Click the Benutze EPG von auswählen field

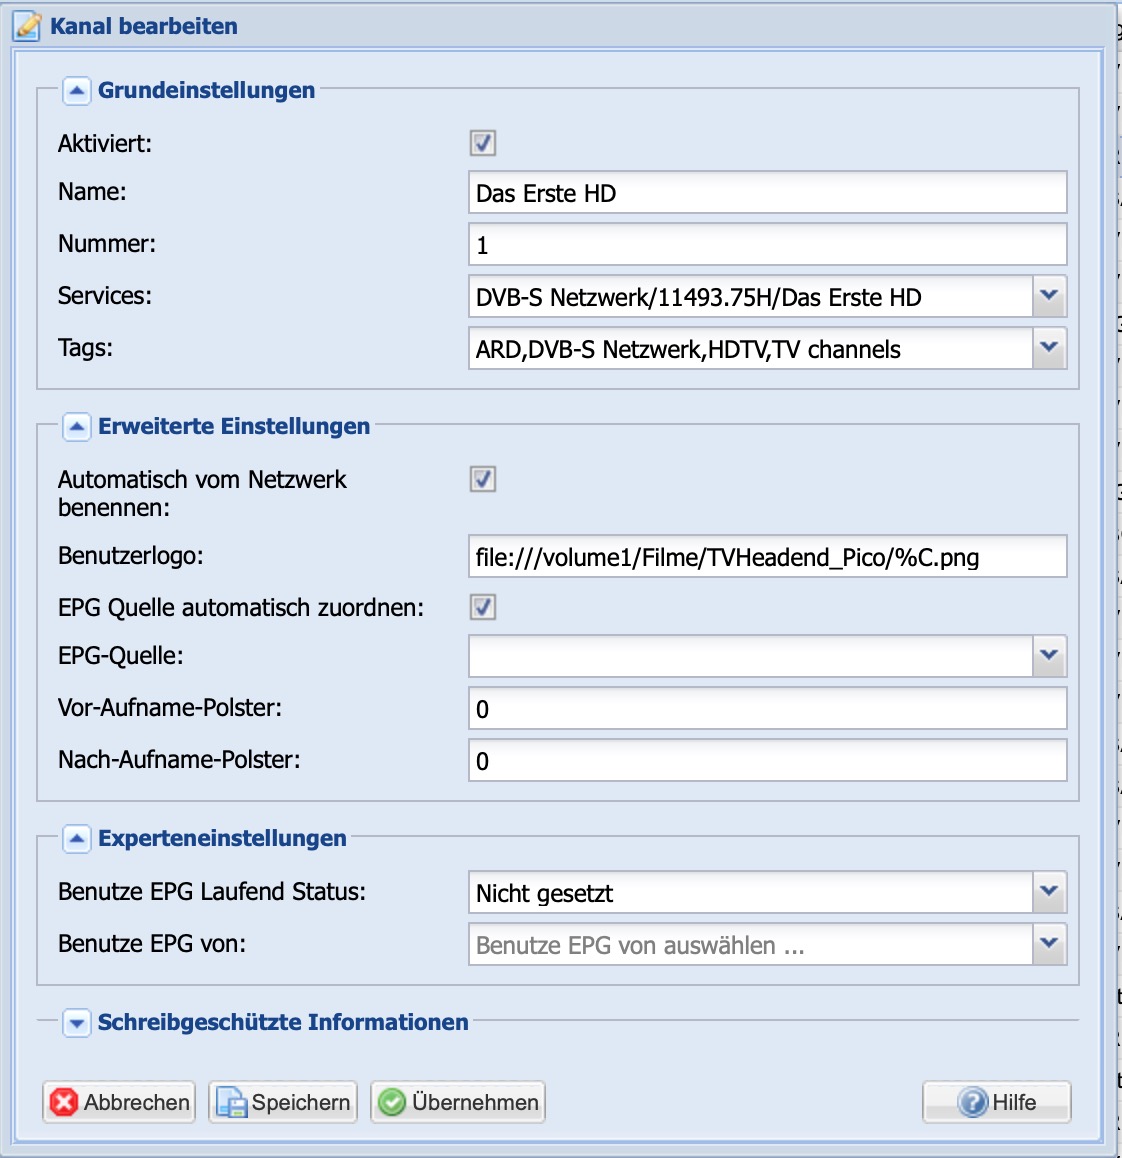[750, 944]
